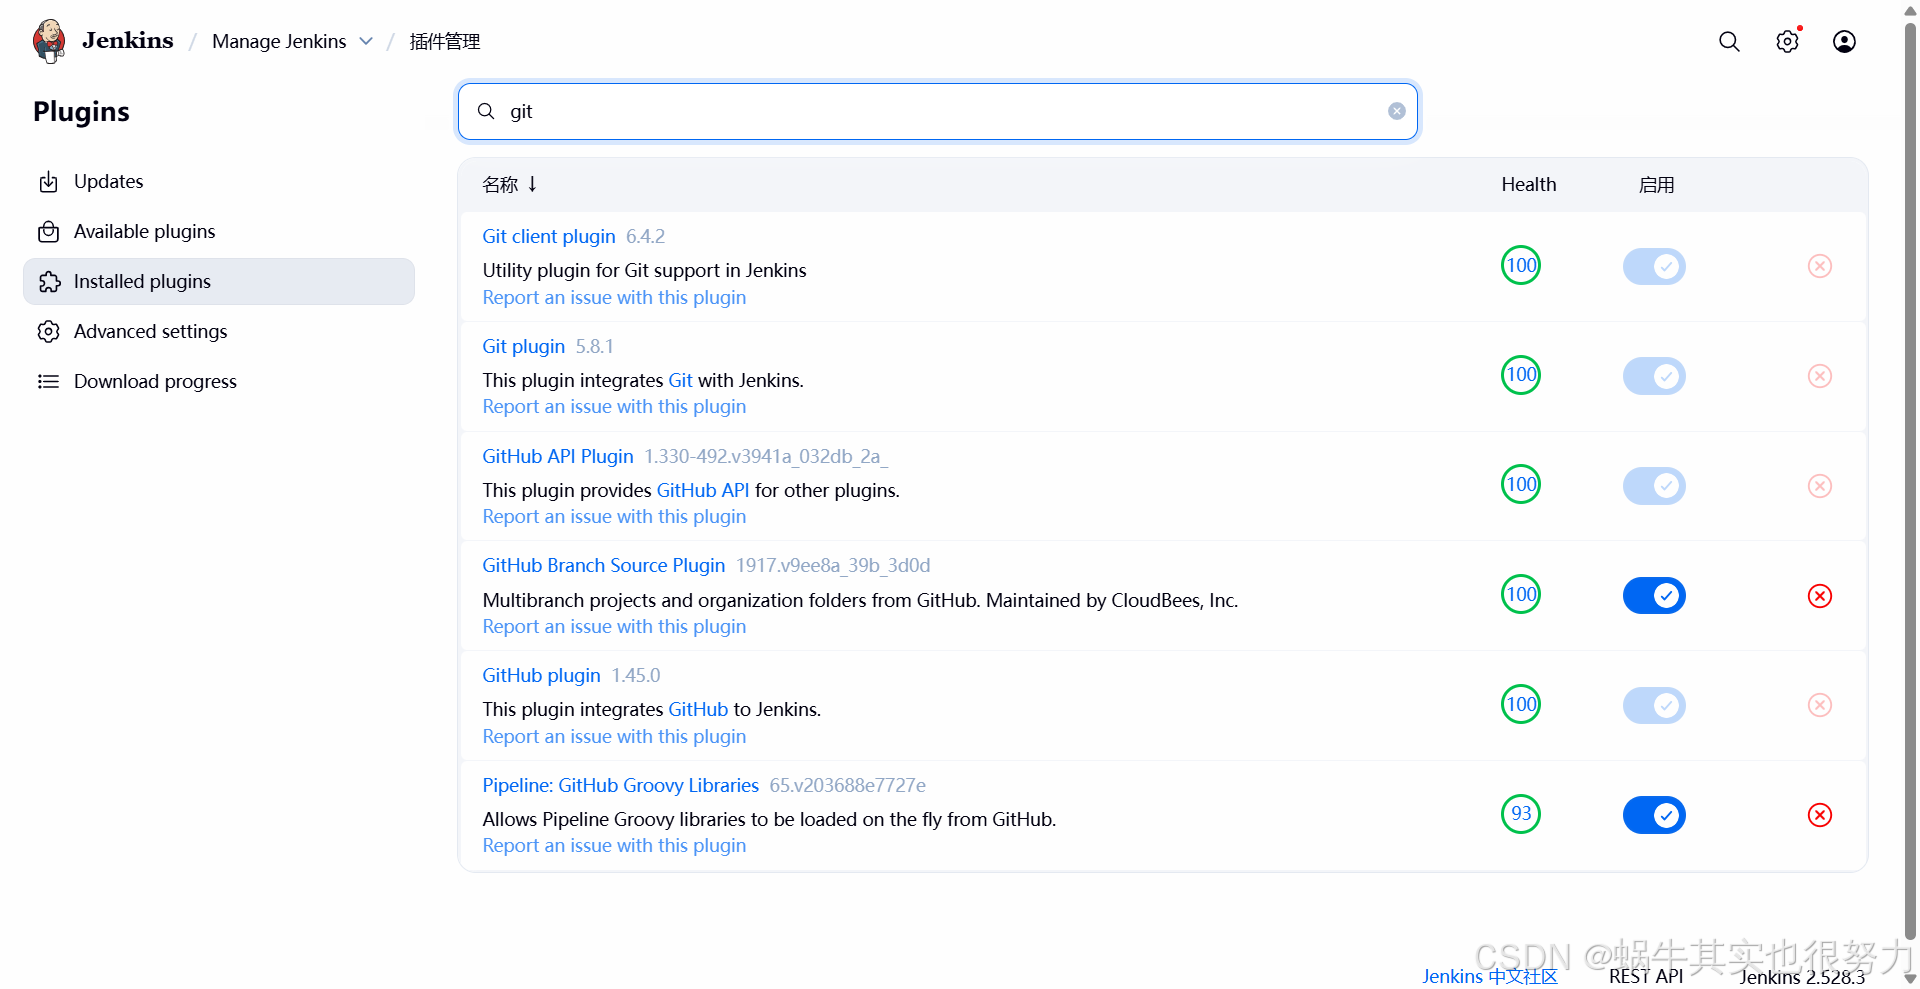Open the Git client plugin link
The image size is (1920, 989).
(549, 236)
